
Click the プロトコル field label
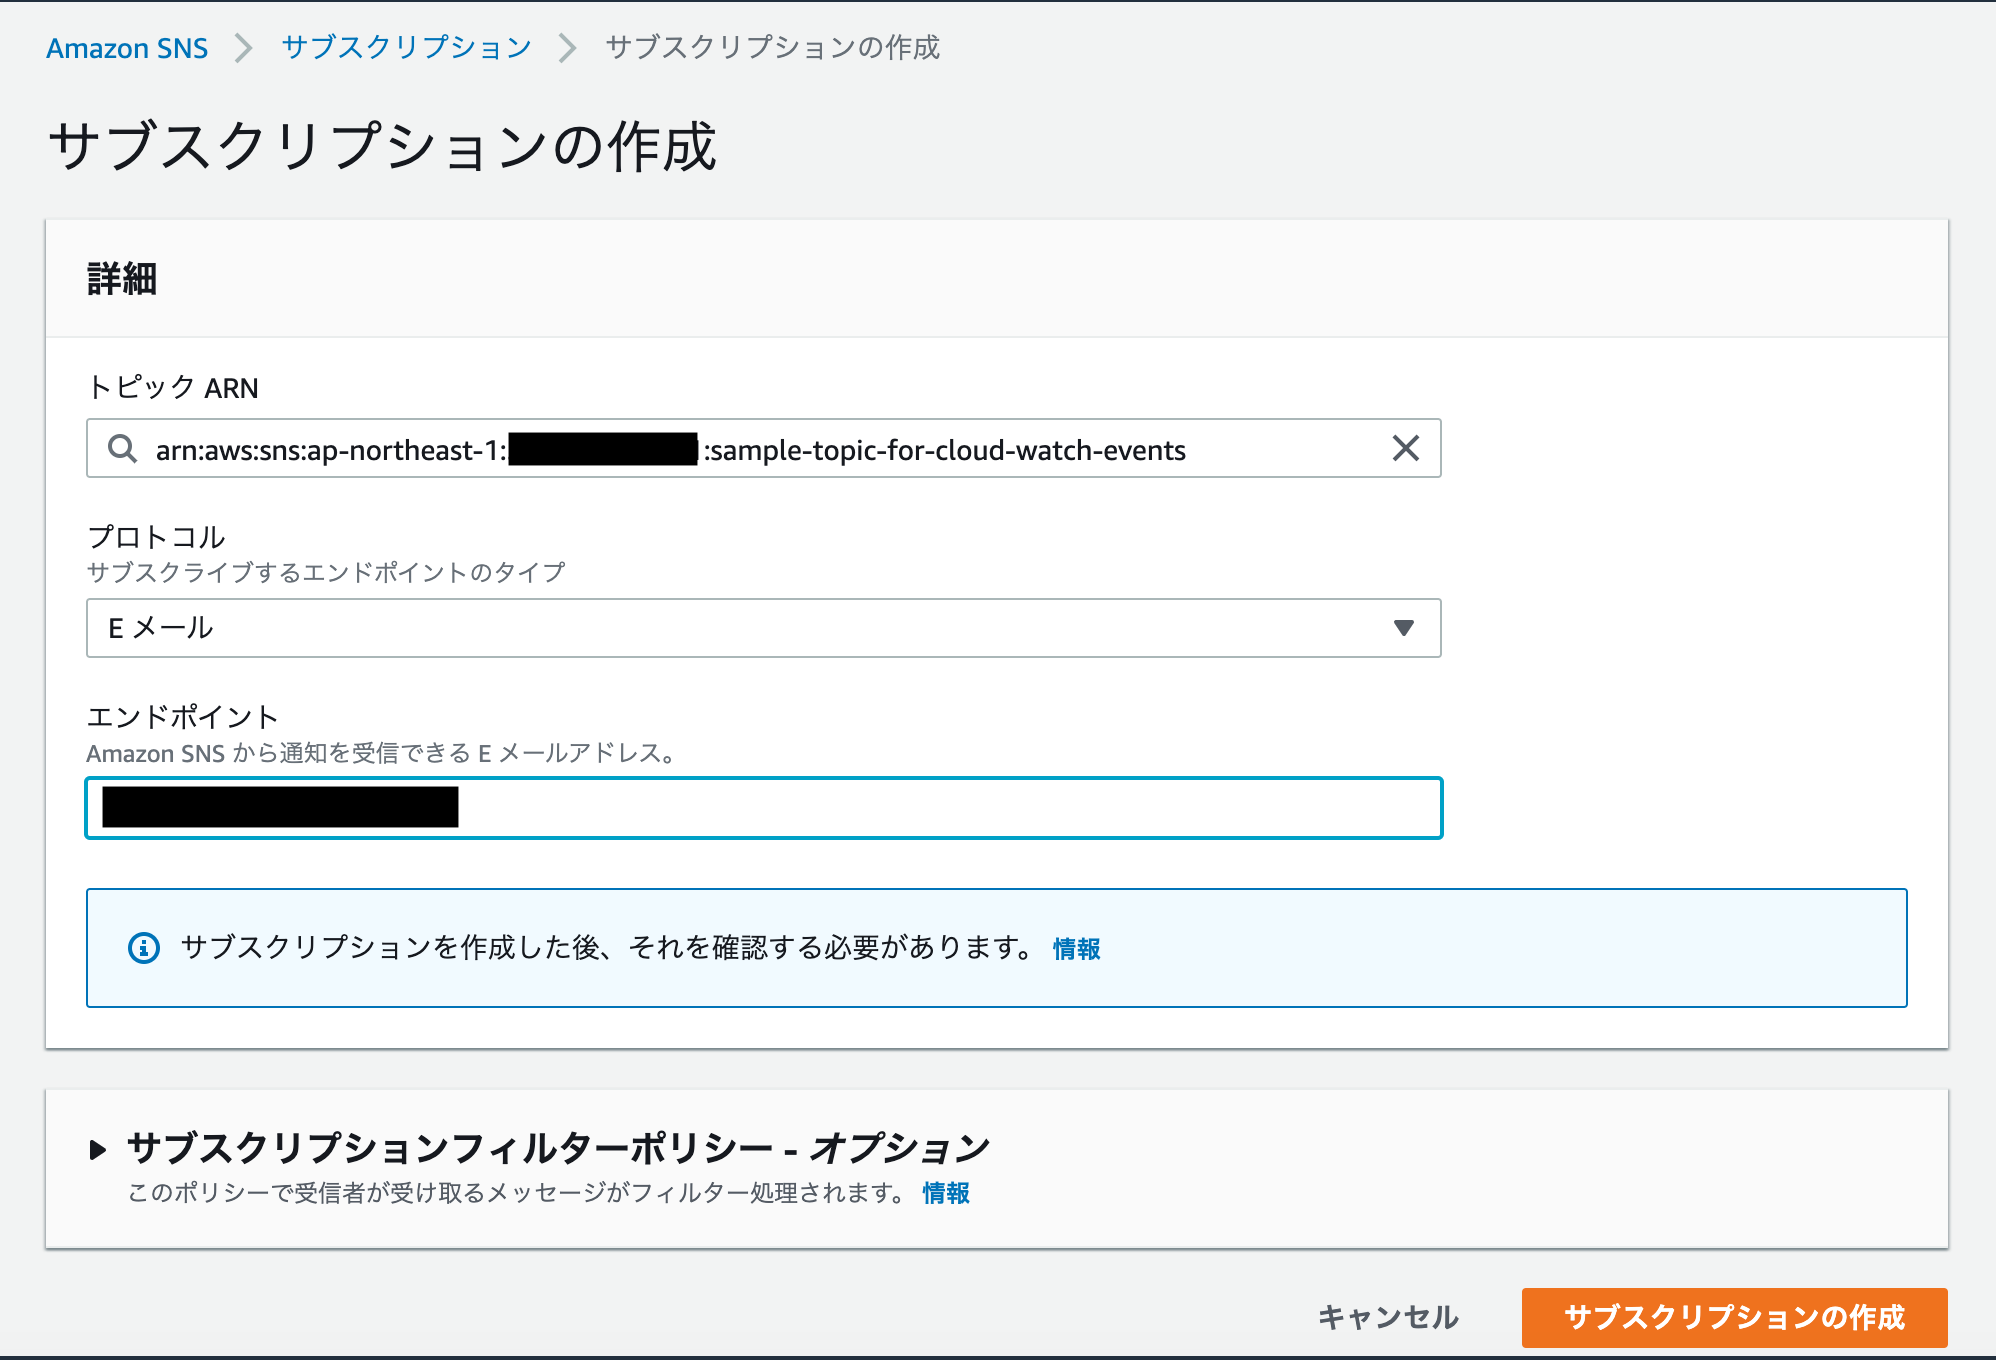157,537
